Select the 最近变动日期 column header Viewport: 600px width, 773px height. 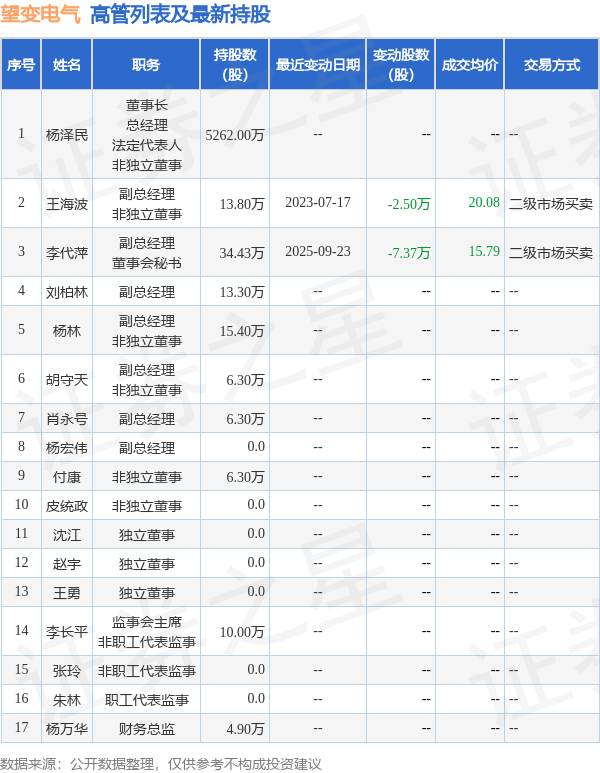tap(318, 65)
